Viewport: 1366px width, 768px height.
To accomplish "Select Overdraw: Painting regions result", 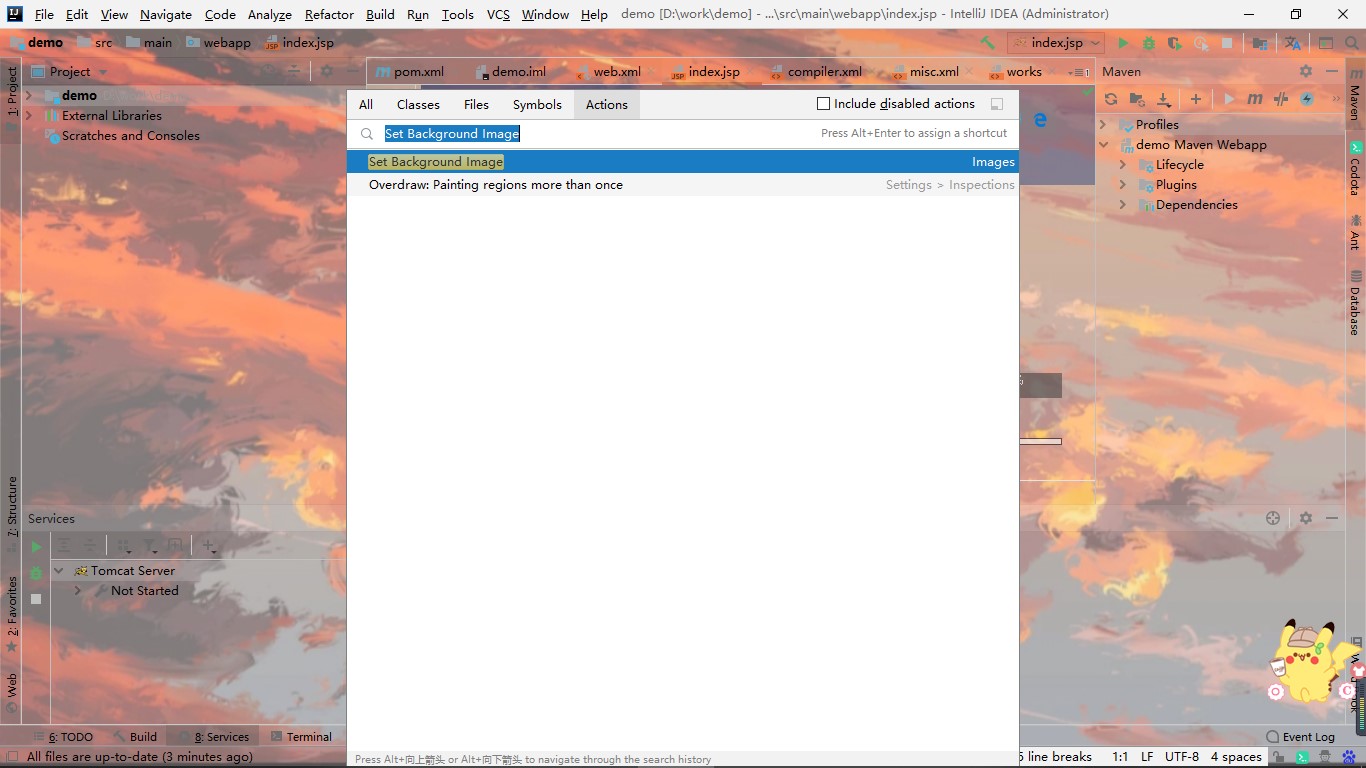I will pyautogui.click(x=683, y=185).
